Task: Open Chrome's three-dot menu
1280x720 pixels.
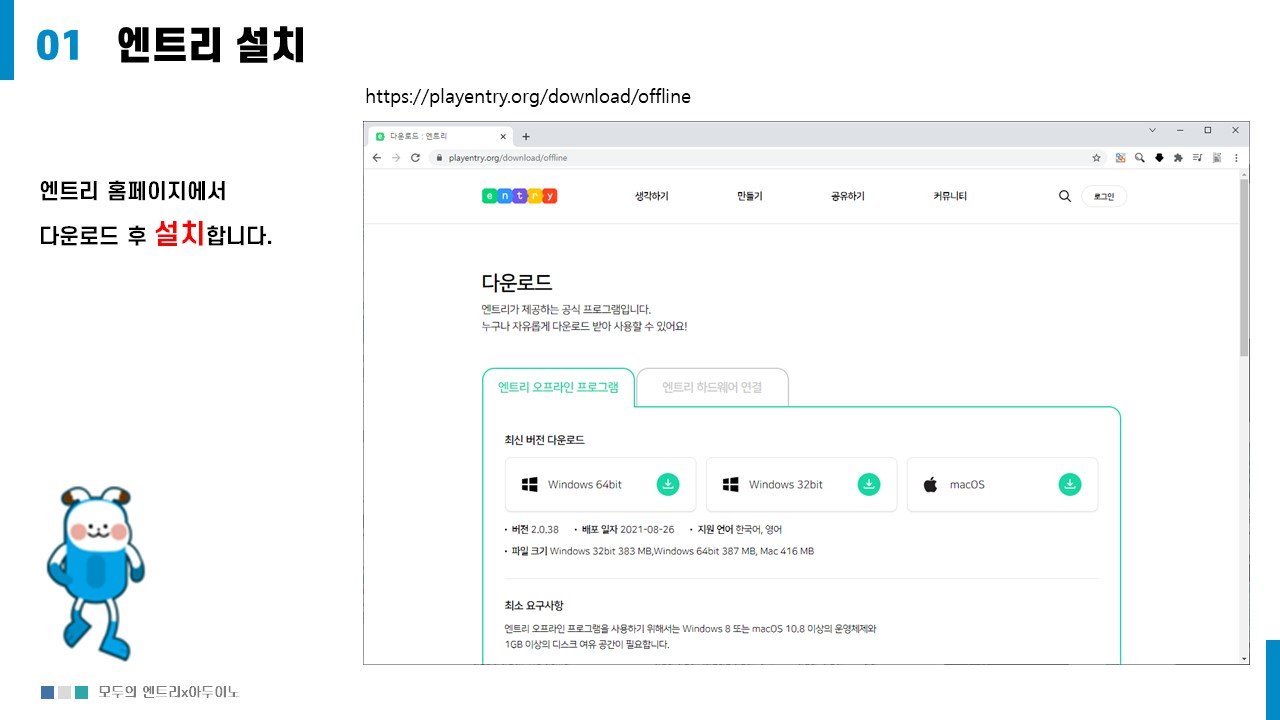Action: [x=1236, y=158]
